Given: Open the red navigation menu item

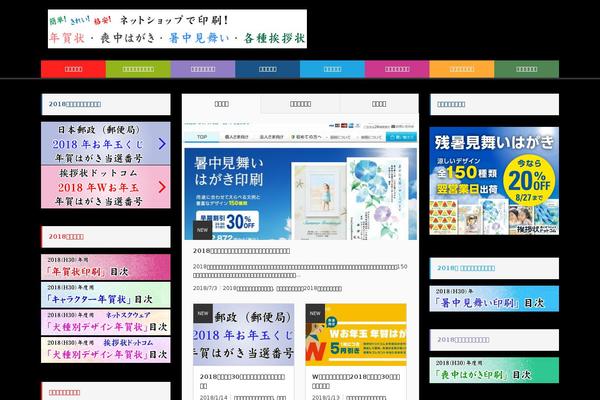Looking at the screenshot, I should 73,69.
